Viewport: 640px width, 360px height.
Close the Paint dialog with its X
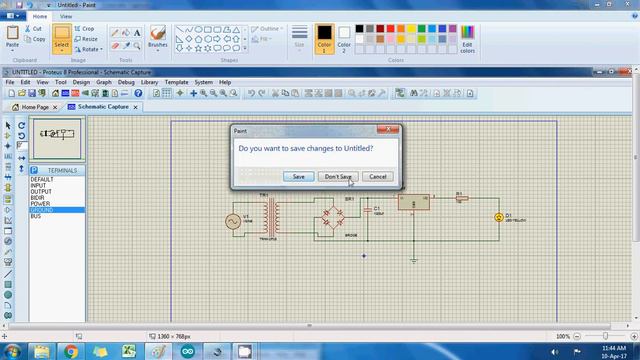388,129
